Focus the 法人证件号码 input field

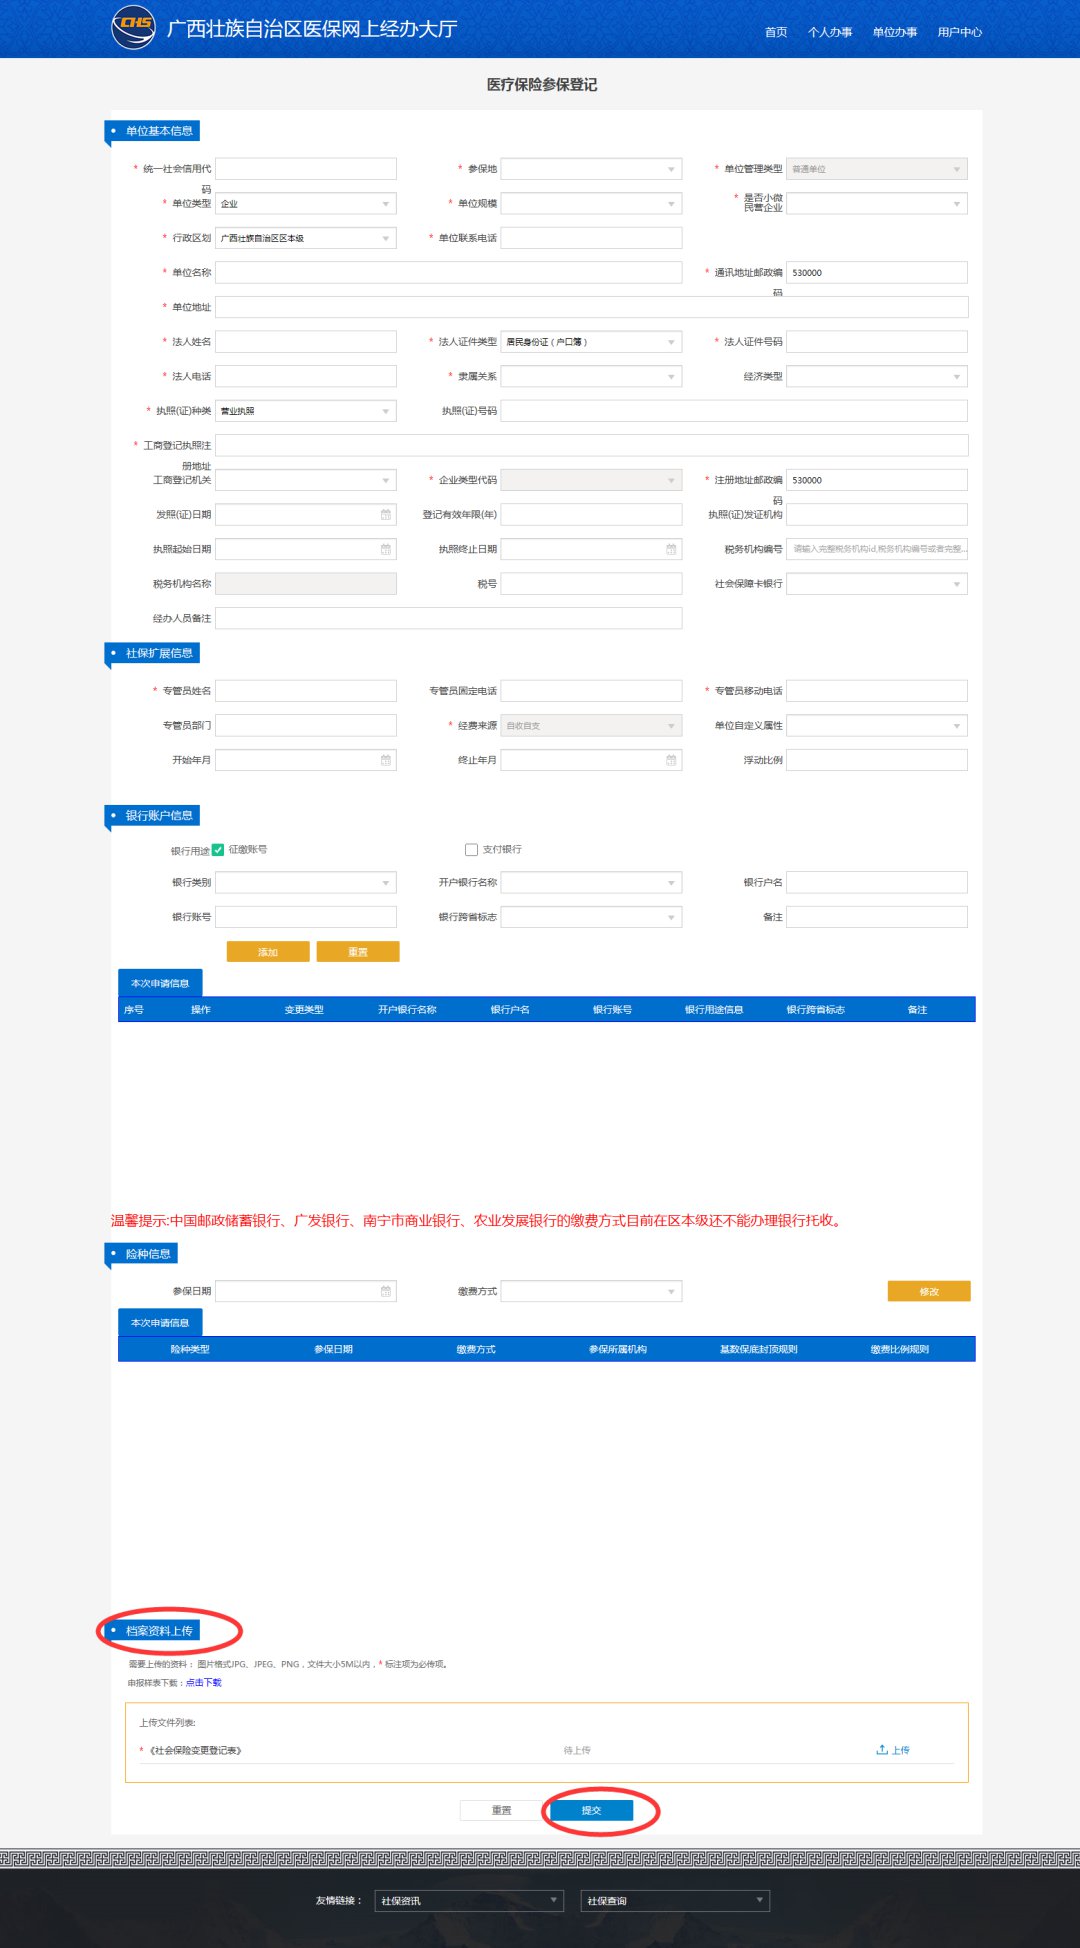(877, 342)
